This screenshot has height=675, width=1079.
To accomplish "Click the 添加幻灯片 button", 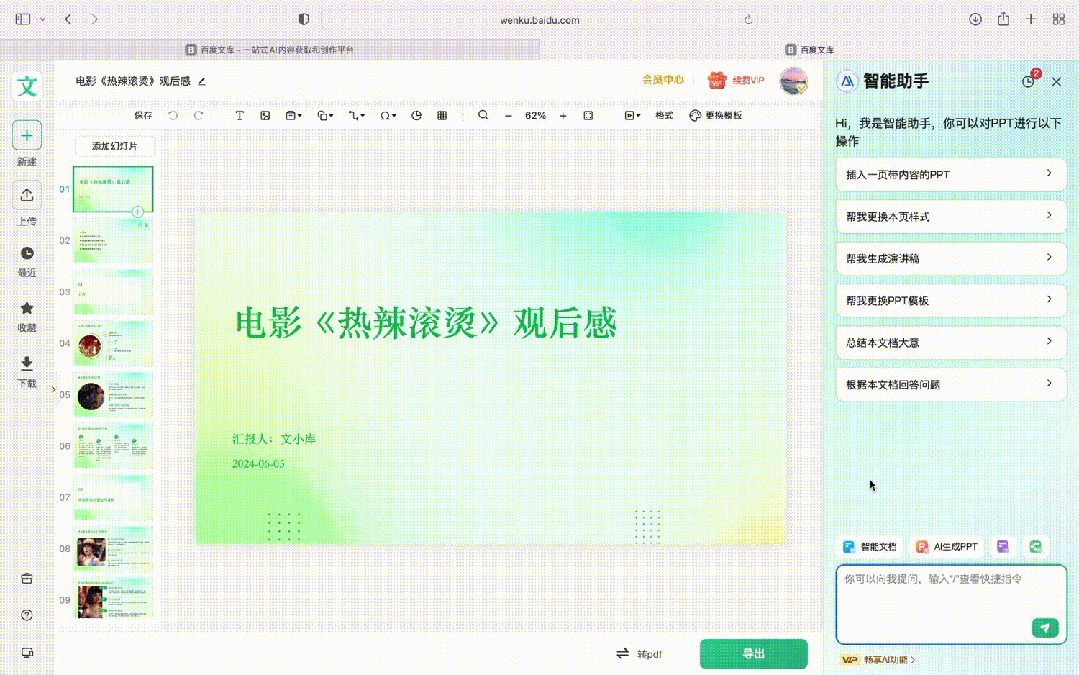I will pos(114,146).
